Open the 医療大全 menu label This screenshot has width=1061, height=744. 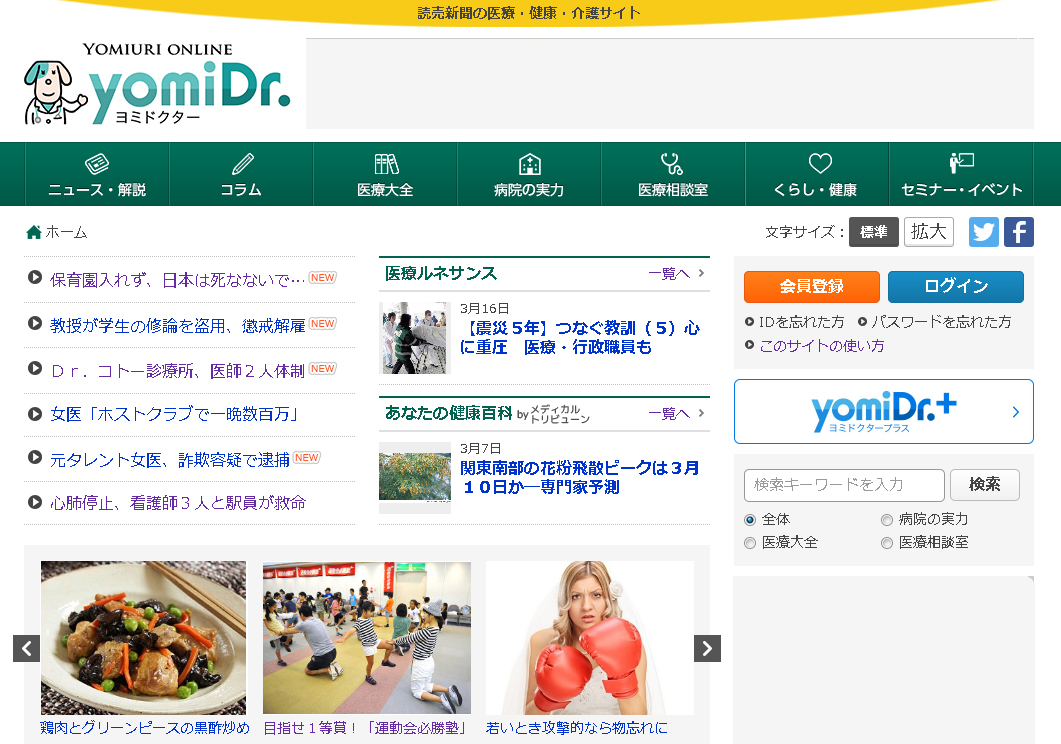[x=385, y=190]
